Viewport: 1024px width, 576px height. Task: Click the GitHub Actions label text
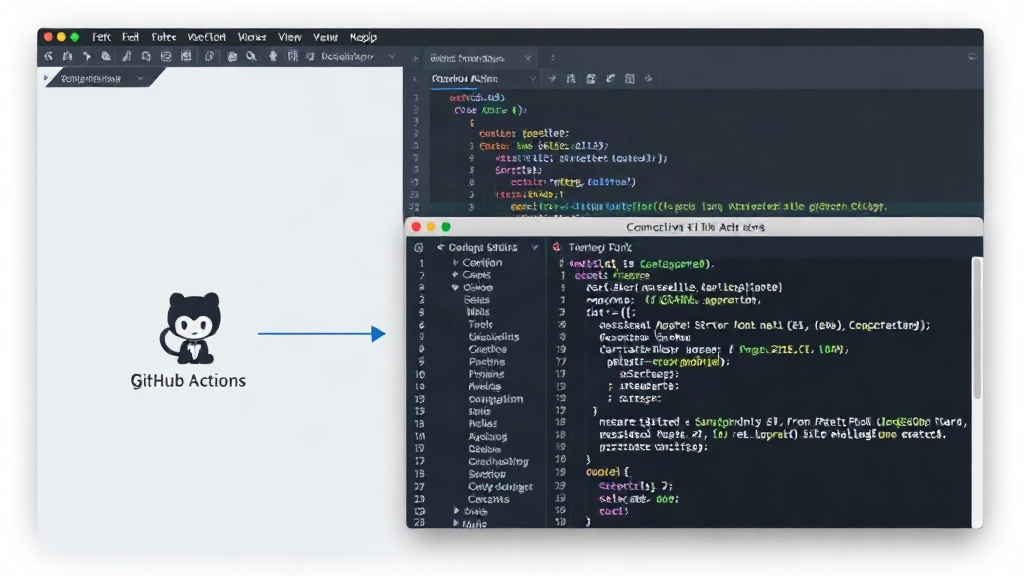pyautogui.click(x=188, y=381)
